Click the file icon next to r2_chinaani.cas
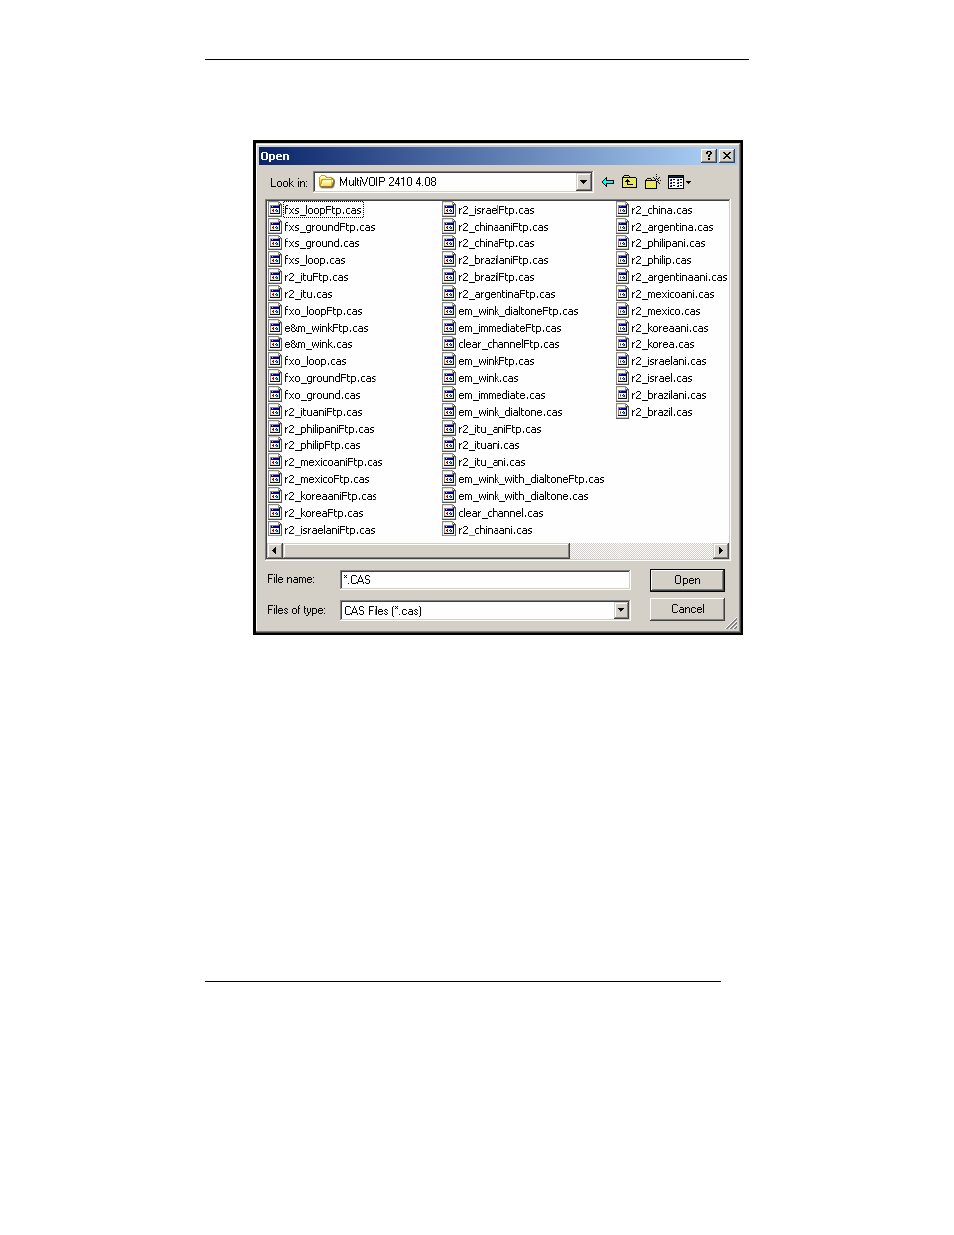Image resolution: width=954 pixels, height=1235 pixels. pyautogui.click(x=449, y=530)
